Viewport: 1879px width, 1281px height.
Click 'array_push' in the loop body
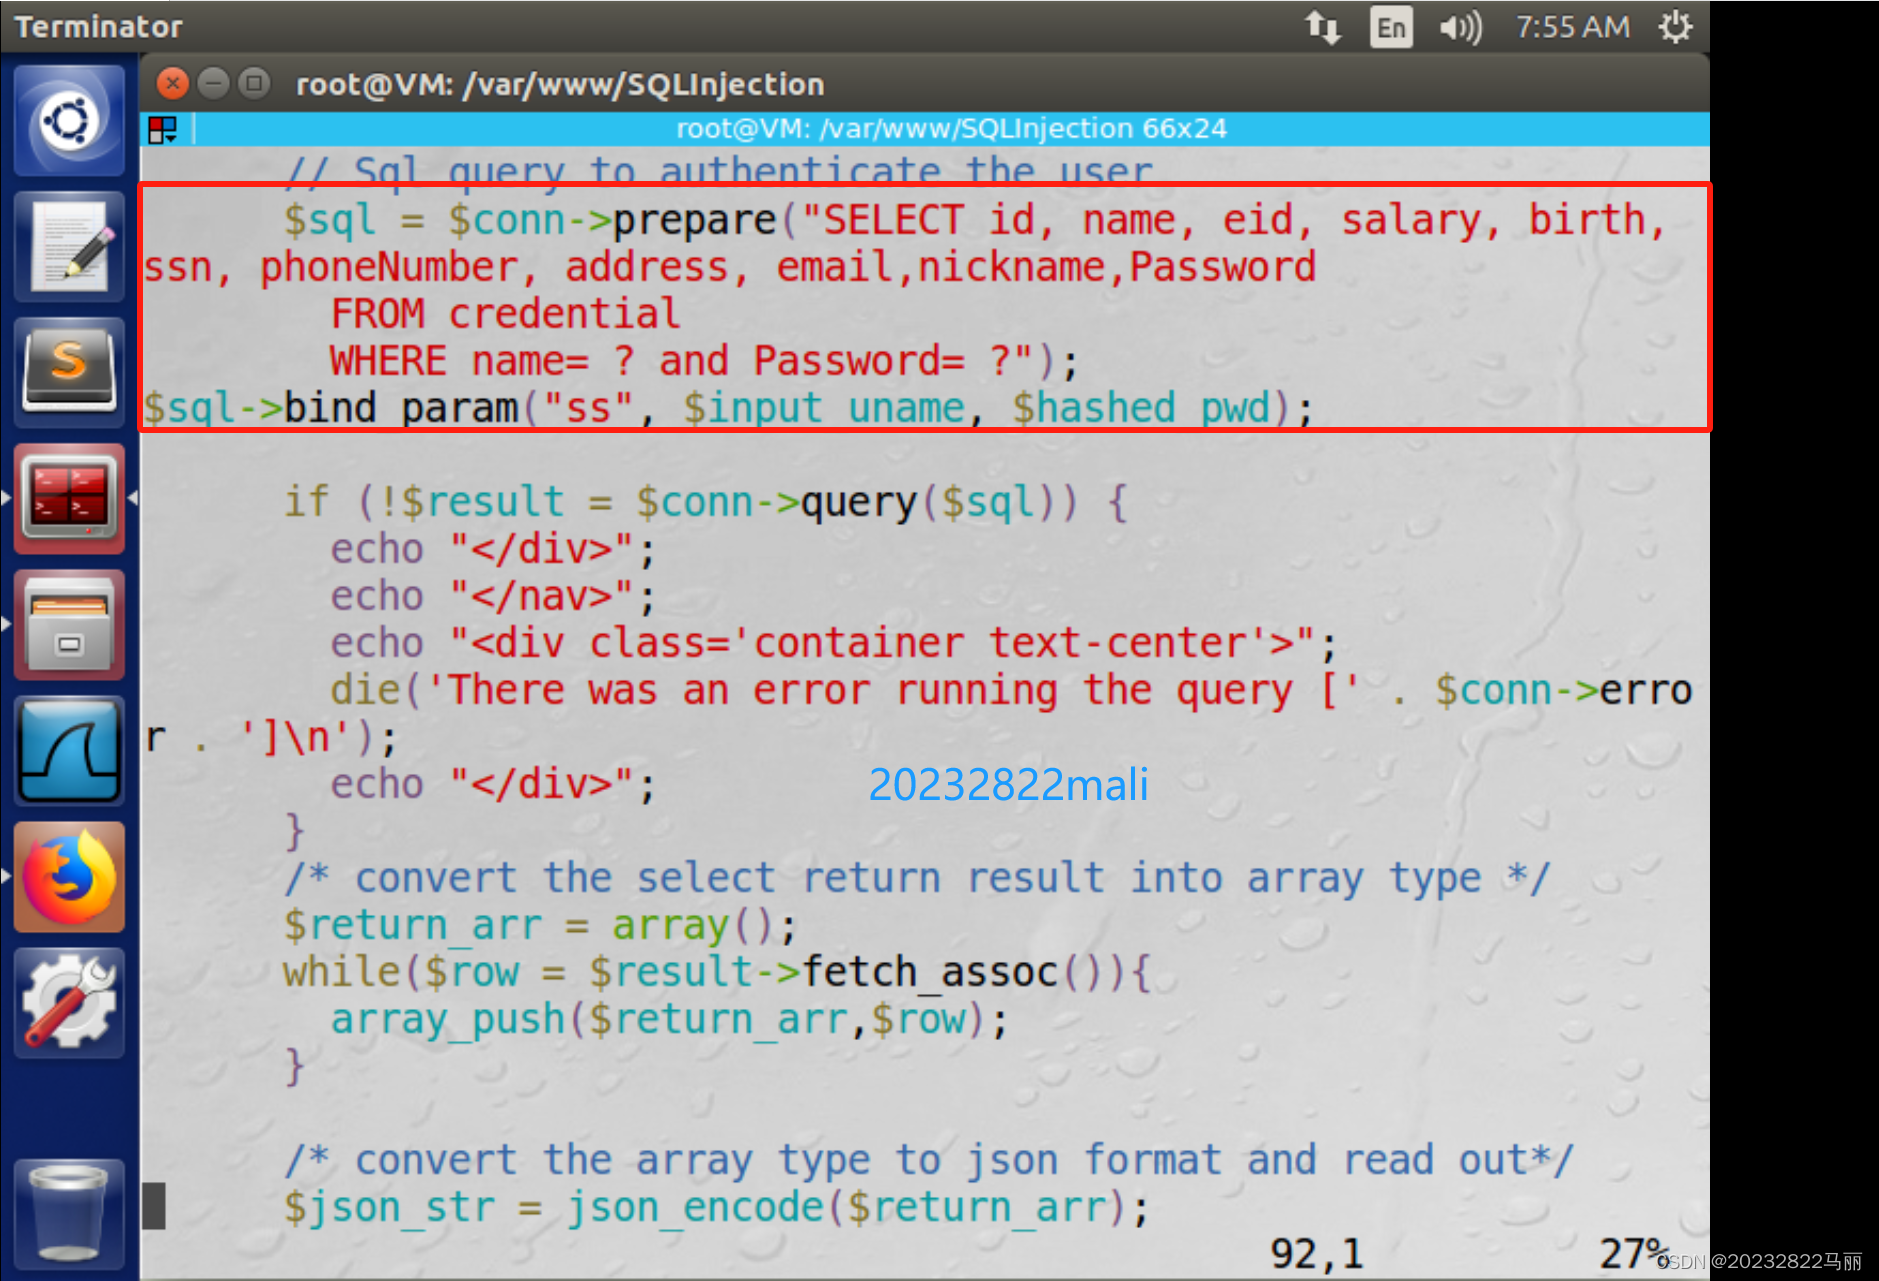click(448, 1019)
